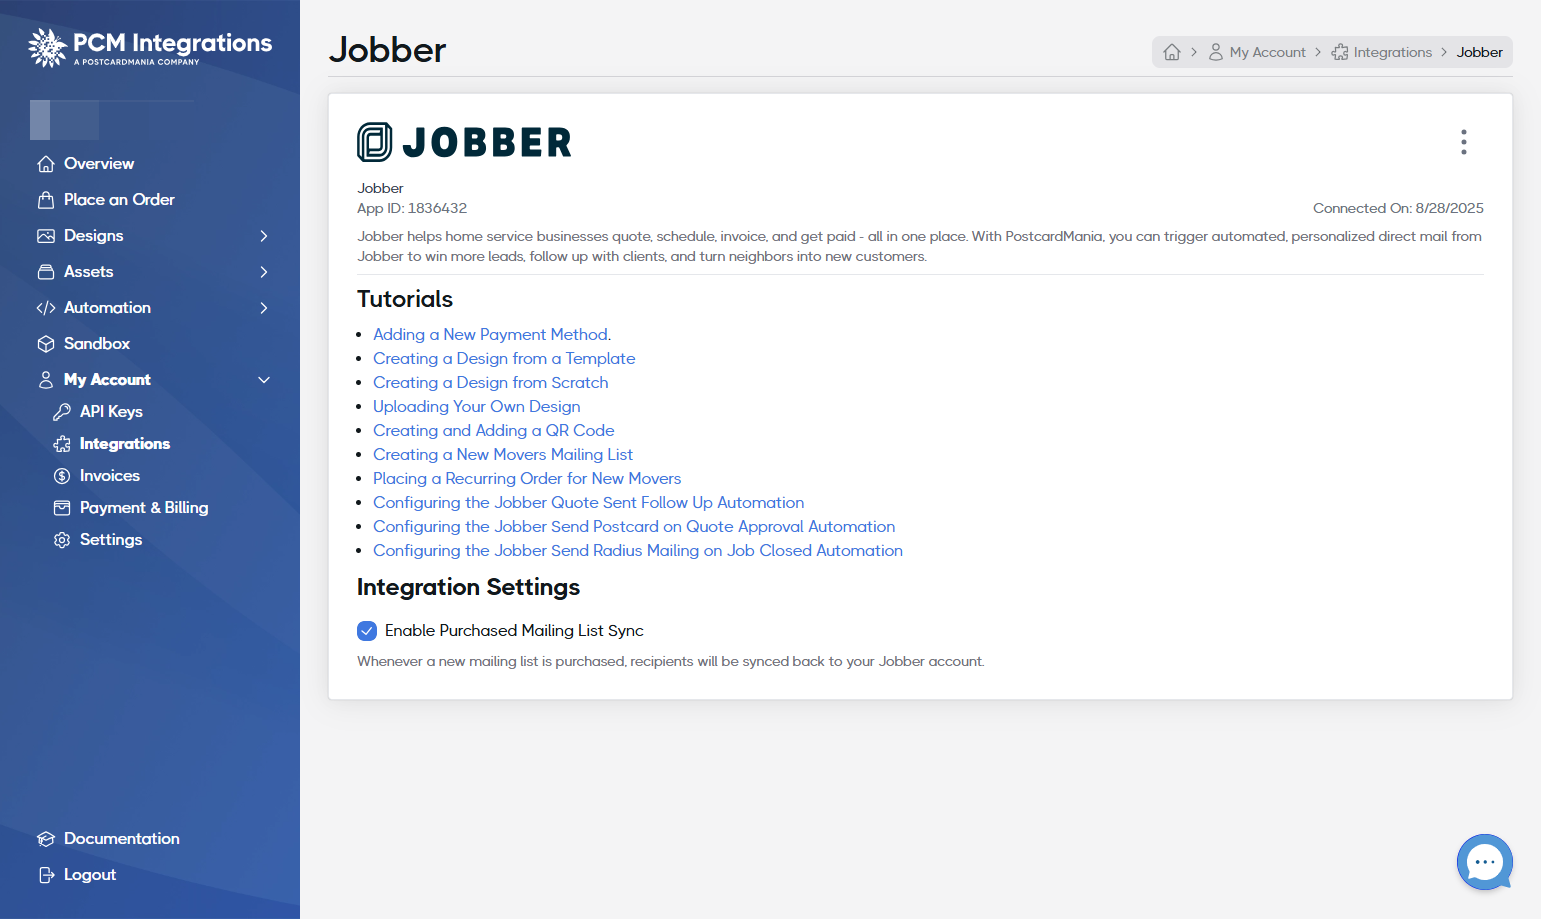This screenshot has height=919, width=1541.
Task: Click the Assets box icon
Action: coord(45,272)
